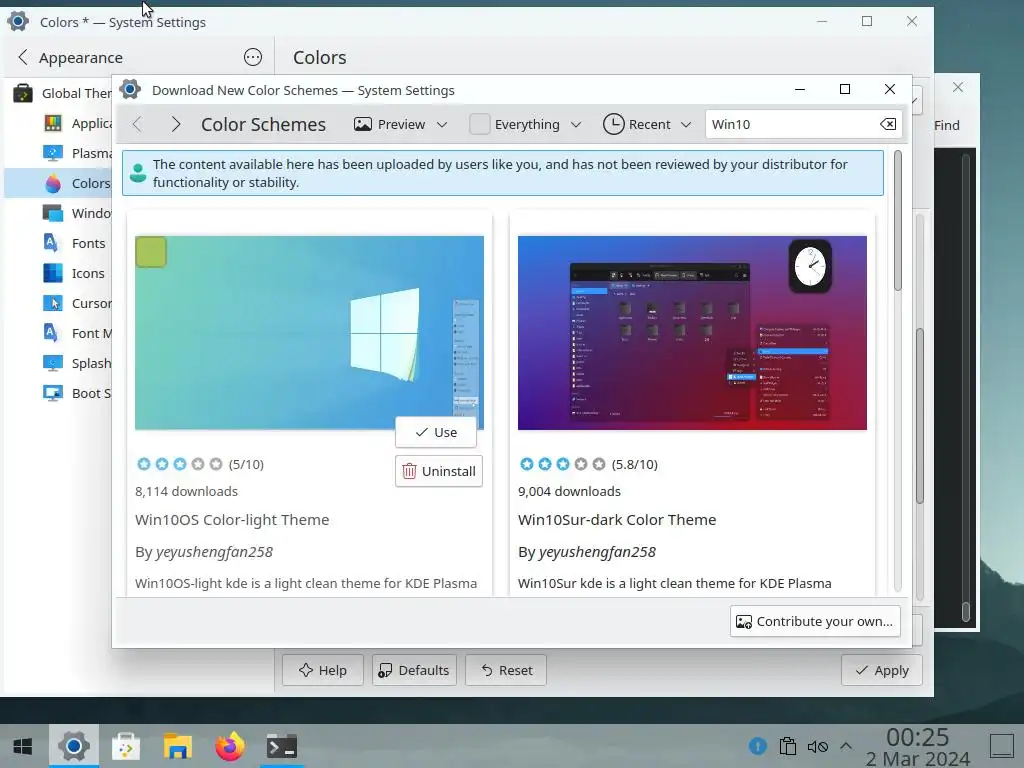Click the Defaults button
The width and height of the screenshot is (1024, 768).
pos(414,670)
